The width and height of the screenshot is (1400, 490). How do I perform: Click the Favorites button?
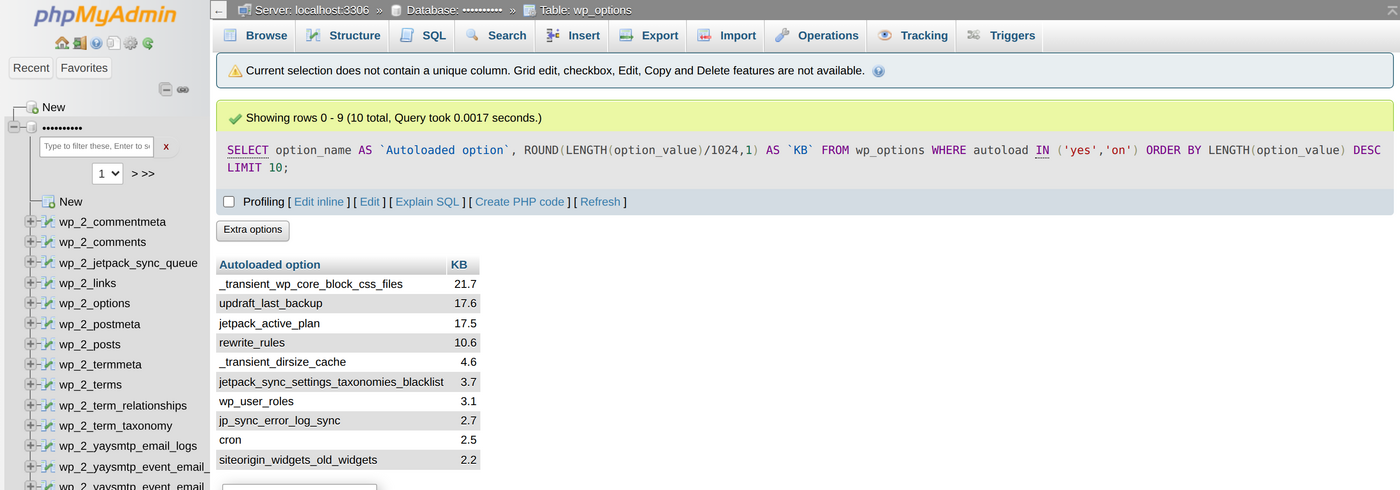pyautogui.click(x=84, y=68)
